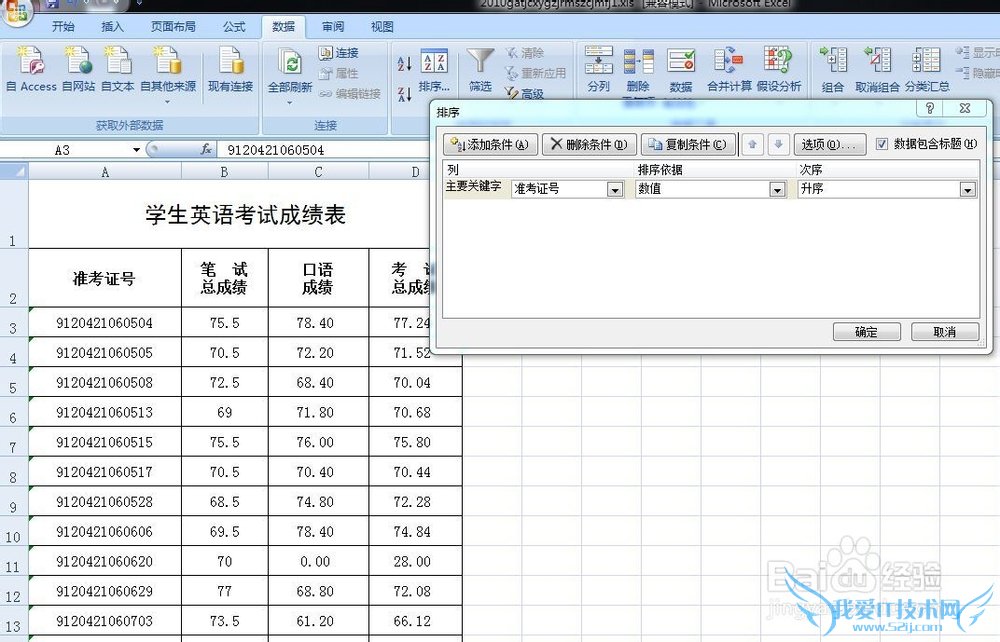Click title cell 学生英语考试成绩表
This screenshot has width=1000, height=642.
pyautogui.click(x=246, y=215)
